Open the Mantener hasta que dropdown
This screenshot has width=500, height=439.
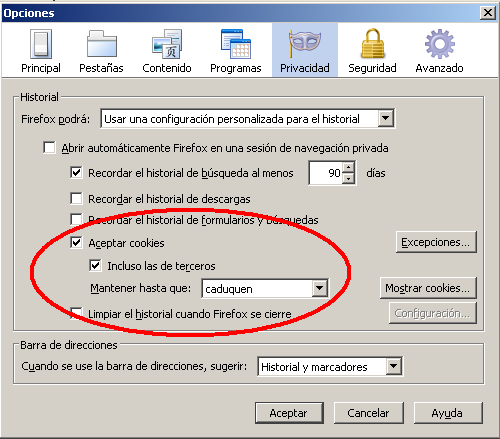click(x=319, y=288)
